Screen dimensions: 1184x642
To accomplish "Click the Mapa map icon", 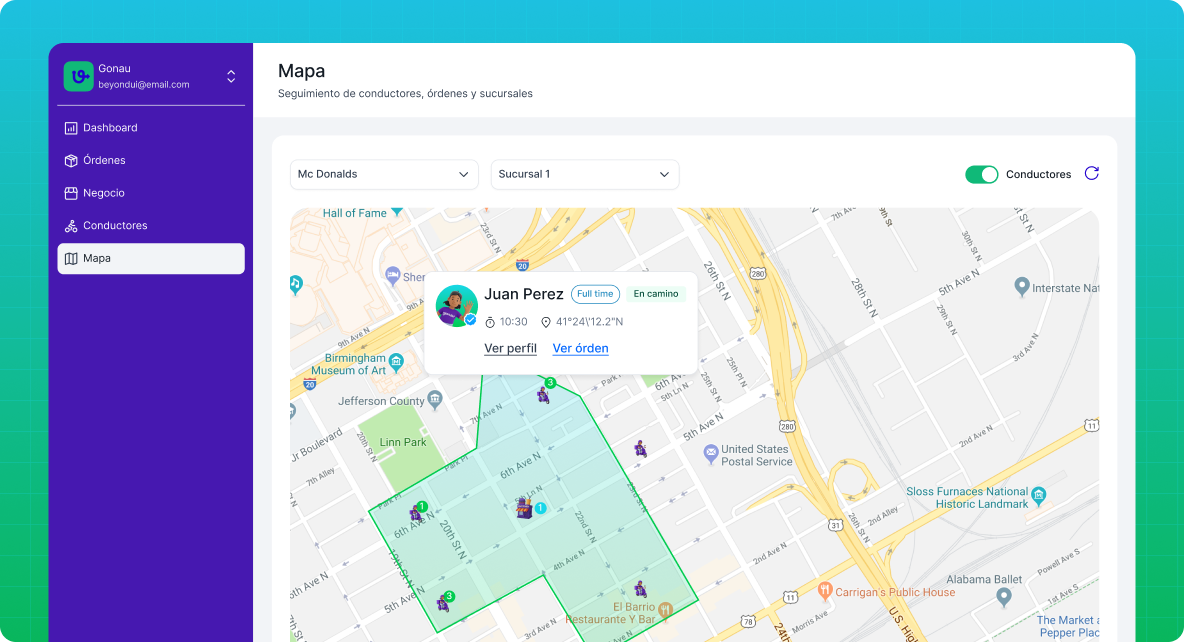I will (71, 258).
